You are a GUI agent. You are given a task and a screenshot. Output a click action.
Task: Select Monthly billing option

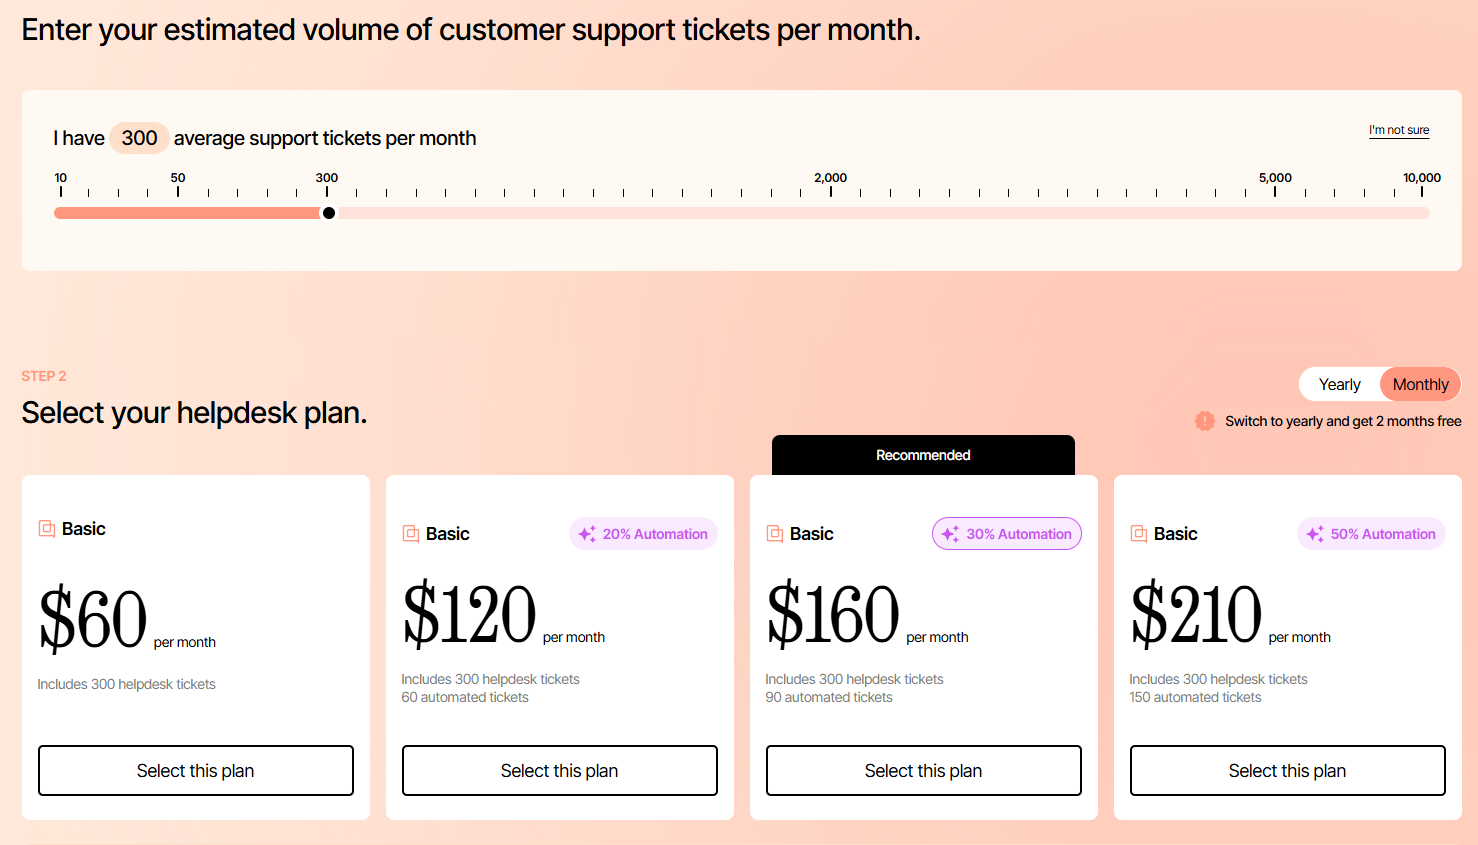1420,384
